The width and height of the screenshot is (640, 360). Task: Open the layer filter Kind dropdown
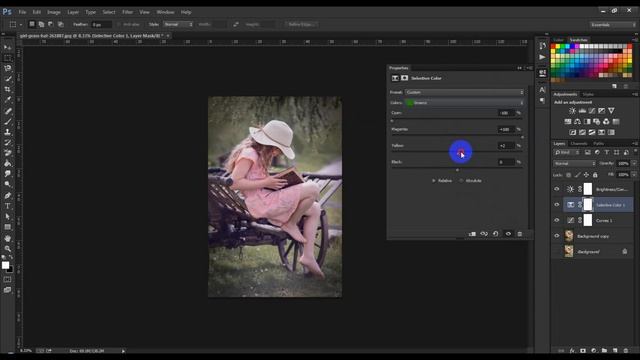(x=567, y=152)
